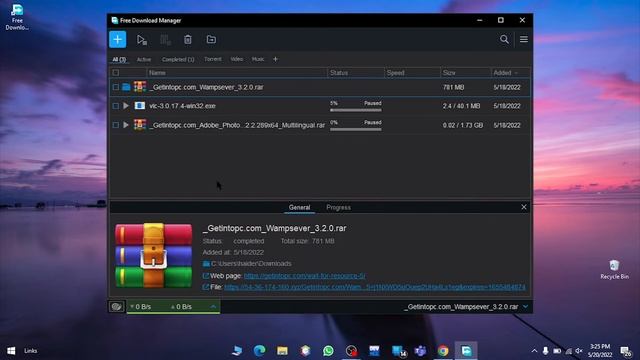The width and height of the screenshot is (640, 360).
Task: Open Microsoft Edge from the taskbar
Action: (259, 351)
